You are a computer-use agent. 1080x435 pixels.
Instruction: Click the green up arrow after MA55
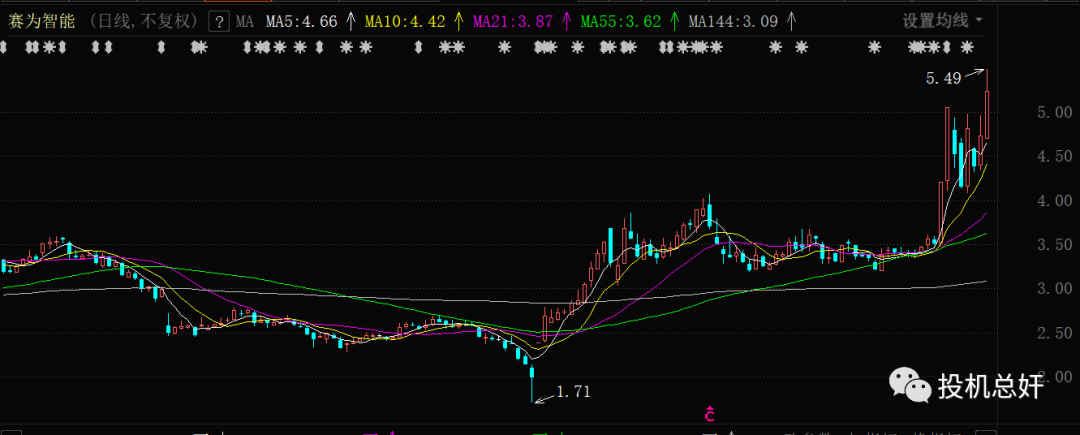[x=675, y=20]
